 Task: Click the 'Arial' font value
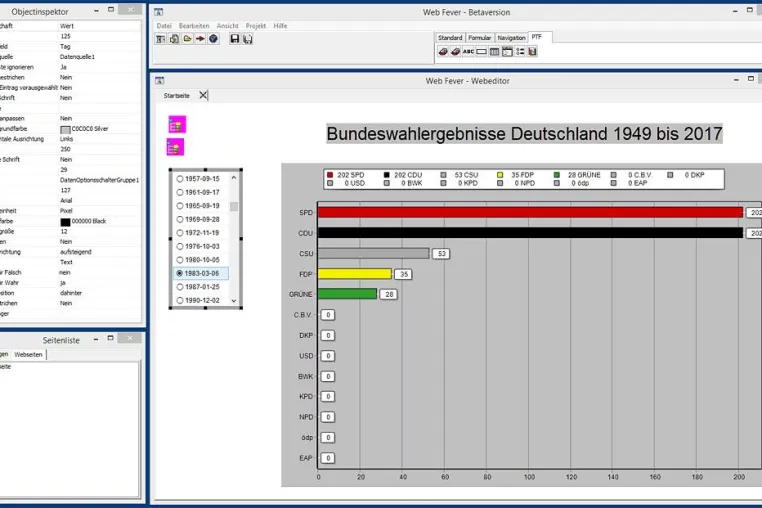tap(66, 200)
